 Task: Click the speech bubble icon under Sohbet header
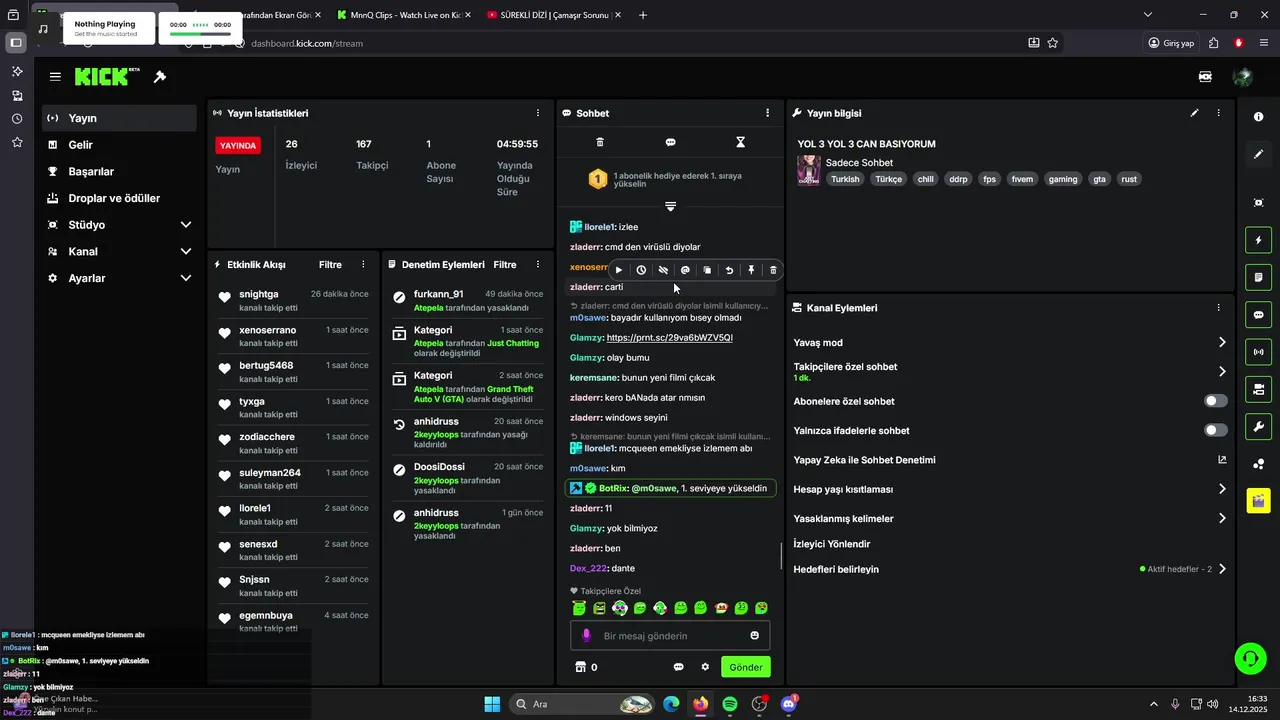tap(671, 142)
